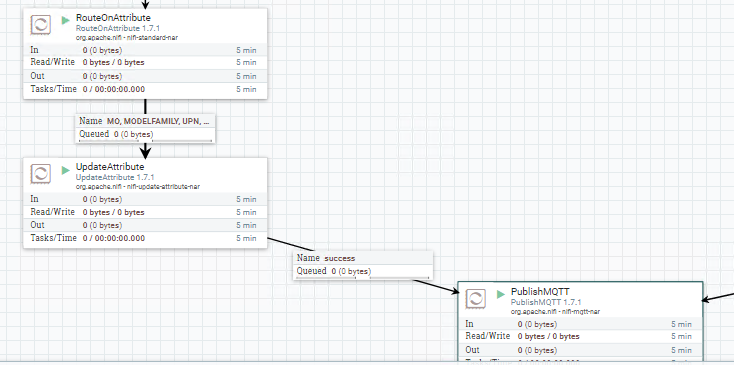Click the Out row of UpdateAttribute
Screen dimensions: 734x365
pyautogui.click(x=145, y=225)
